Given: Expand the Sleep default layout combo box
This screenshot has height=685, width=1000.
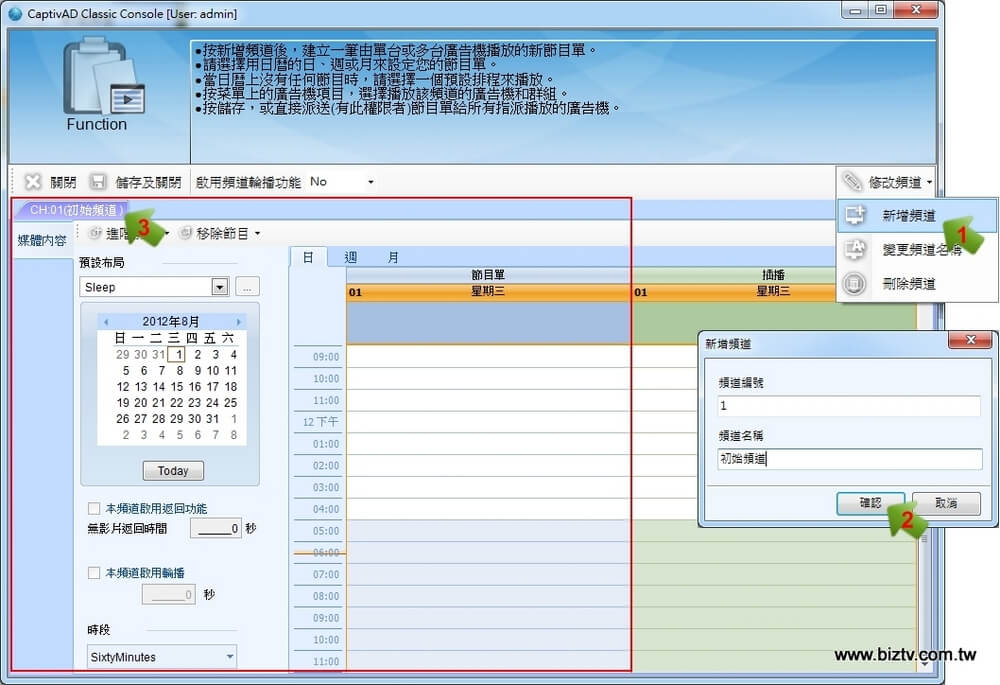Looking at the screenshot, I should (220, 287).
